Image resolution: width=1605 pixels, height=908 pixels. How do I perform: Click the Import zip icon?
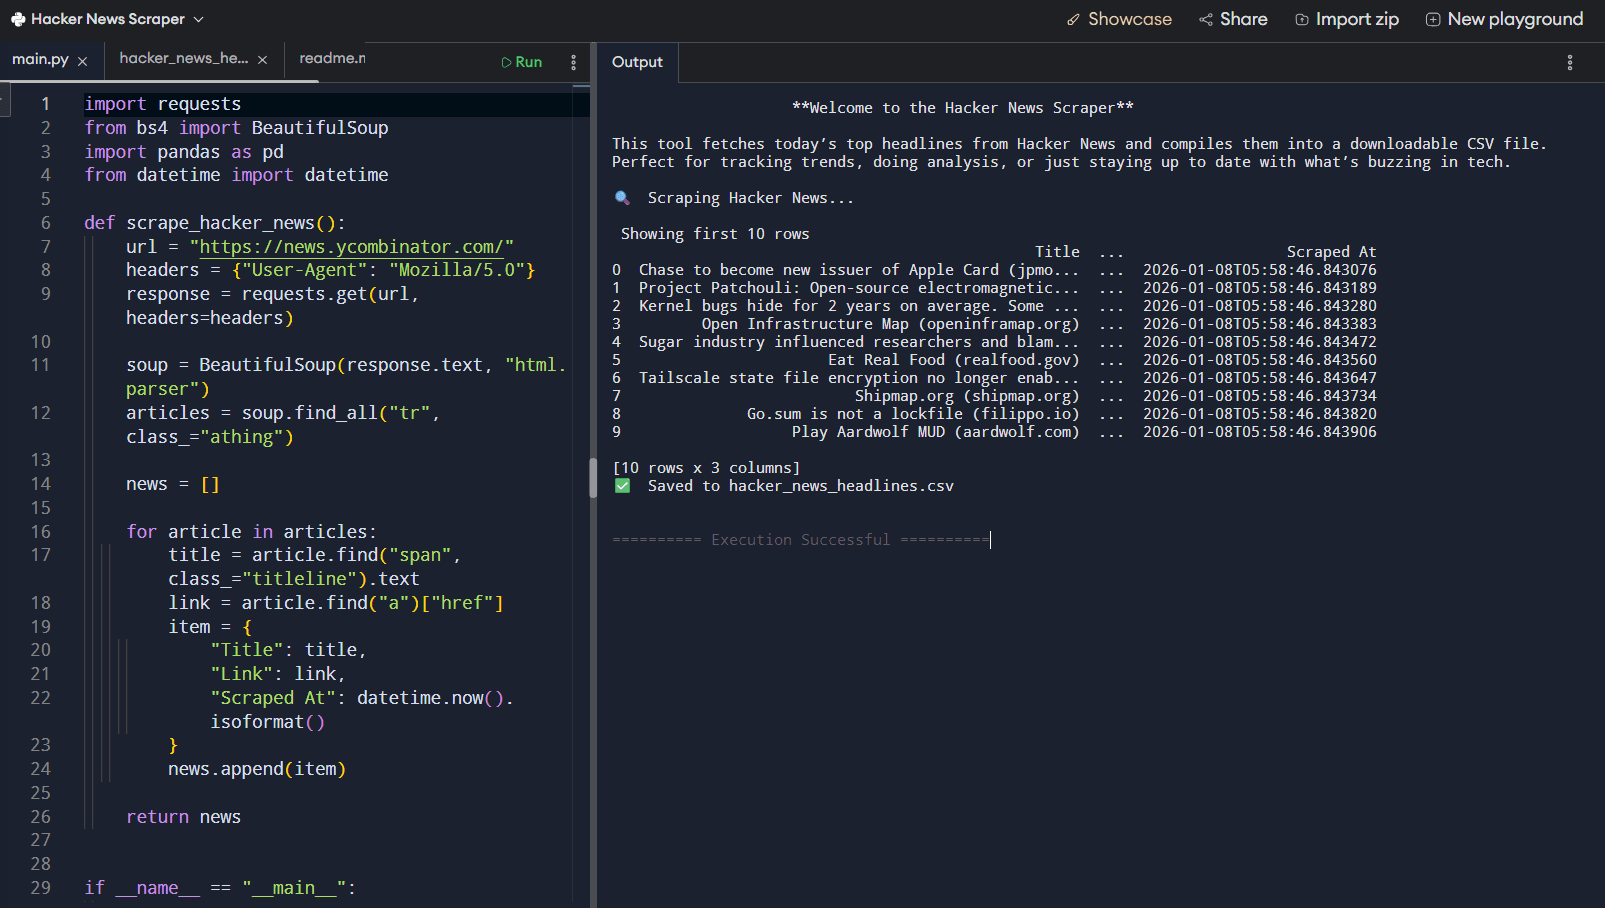(1302, 19)
